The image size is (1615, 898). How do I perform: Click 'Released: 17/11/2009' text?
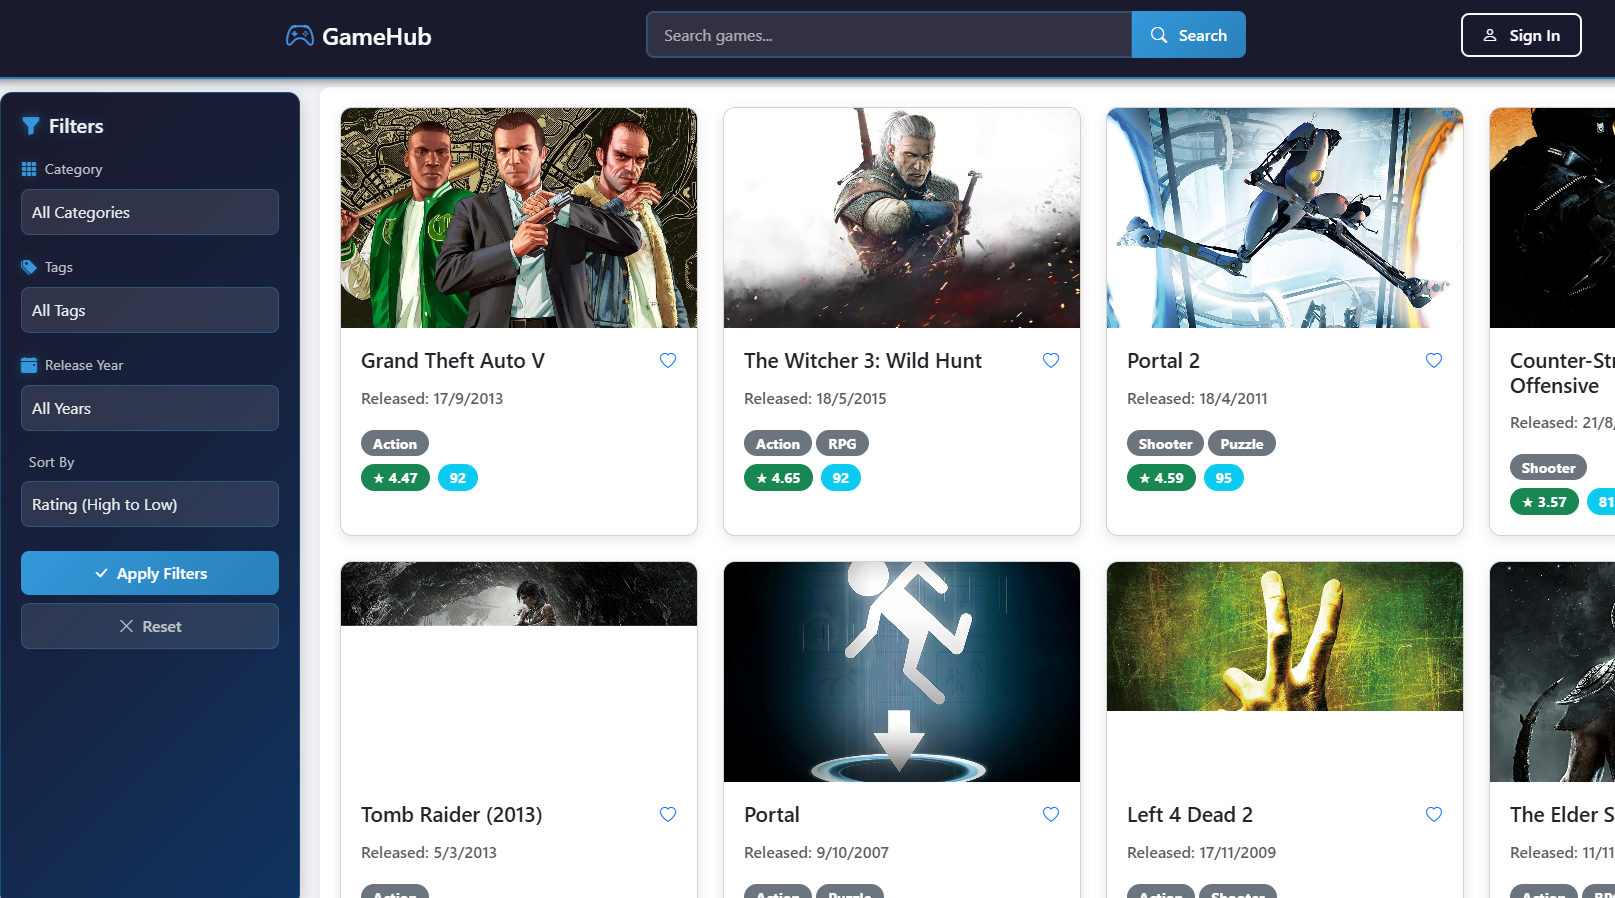point(1201,853)
